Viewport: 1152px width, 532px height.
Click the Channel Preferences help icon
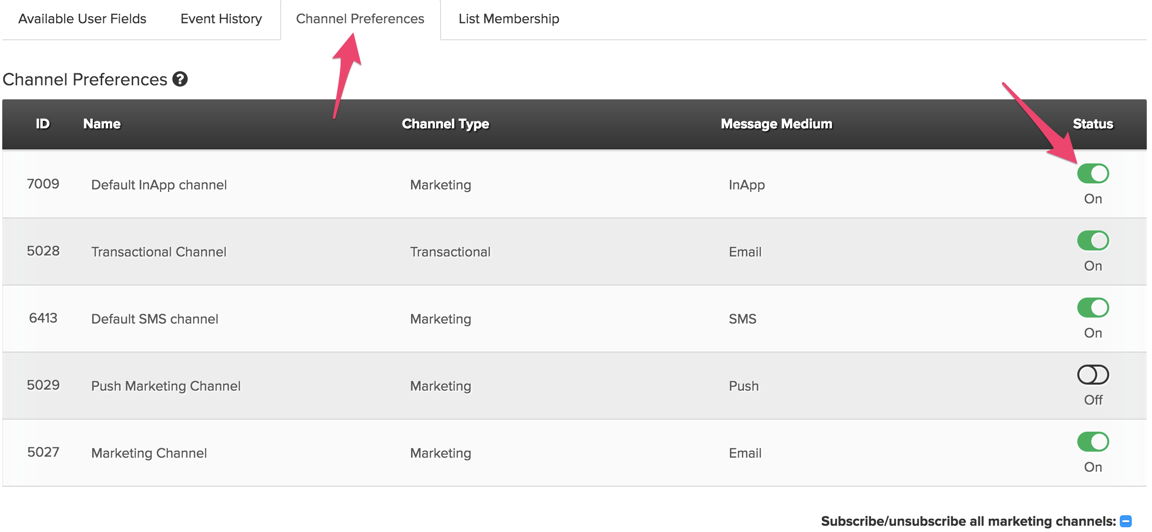180,79
